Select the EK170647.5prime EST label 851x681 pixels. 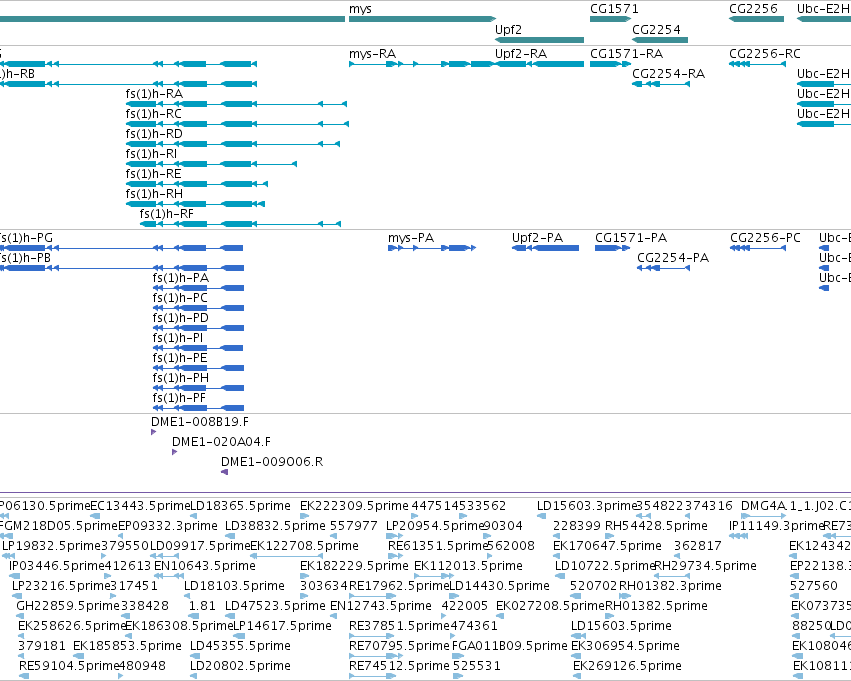[607, 546]
